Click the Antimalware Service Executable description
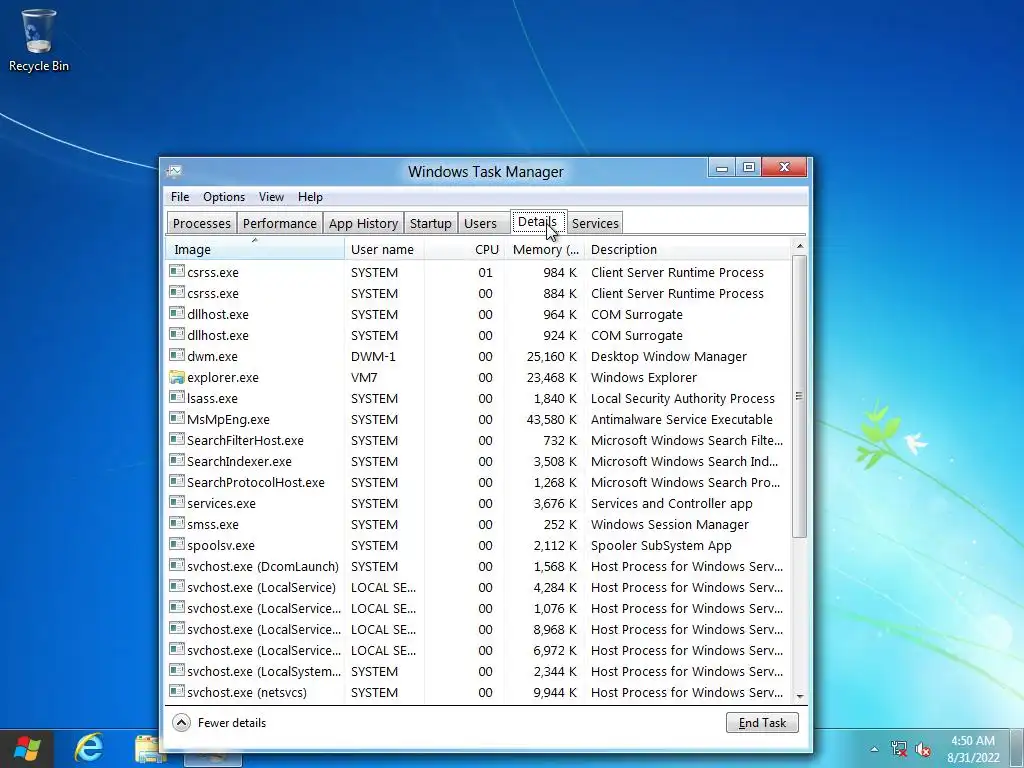Screen dimensions: 1024x768 682,419
